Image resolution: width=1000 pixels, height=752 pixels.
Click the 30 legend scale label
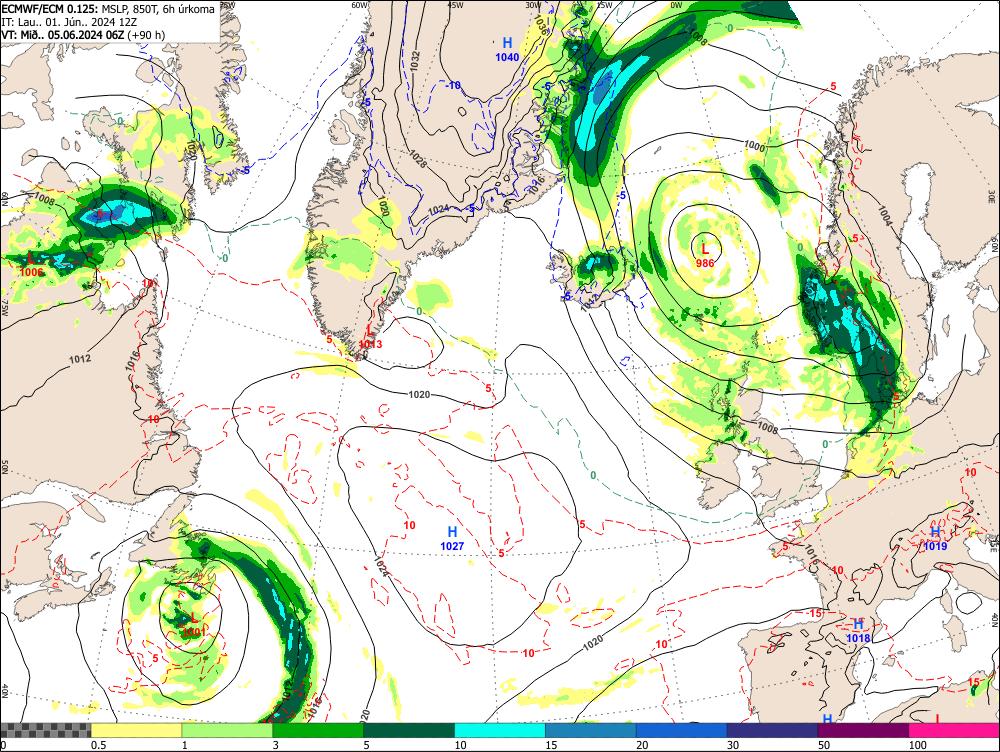[x=733, y=745]
